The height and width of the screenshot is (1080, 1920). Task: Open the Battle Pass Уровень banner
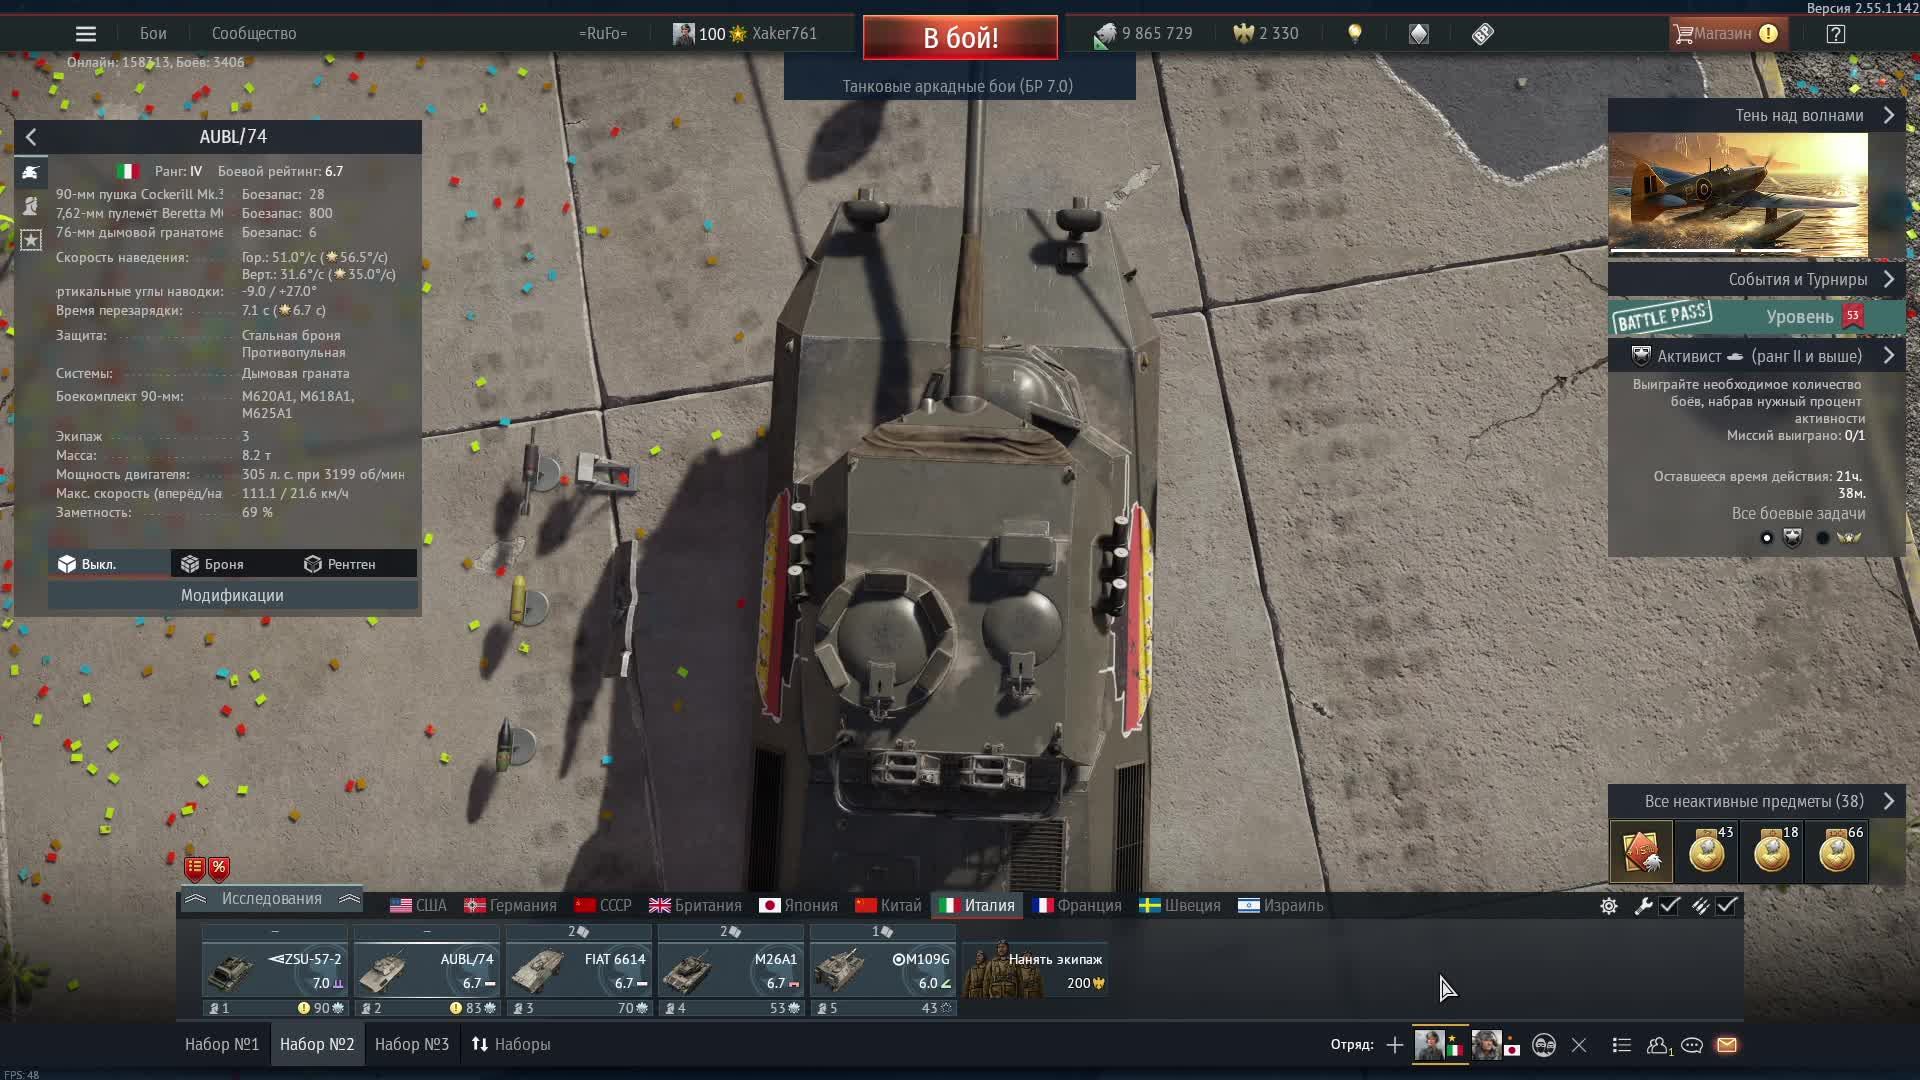coord(1757,317)
